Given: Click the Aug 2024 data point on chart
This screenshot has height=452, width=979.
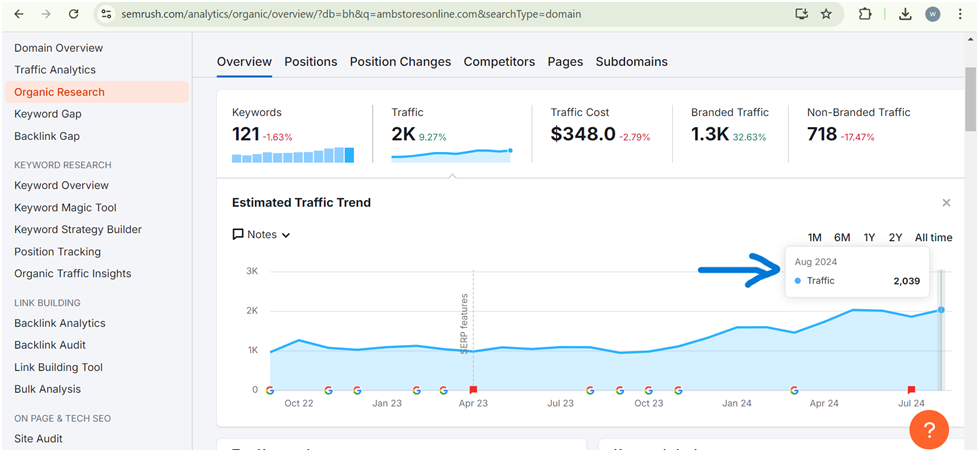Looking at the screenshot, I should 941,310.
